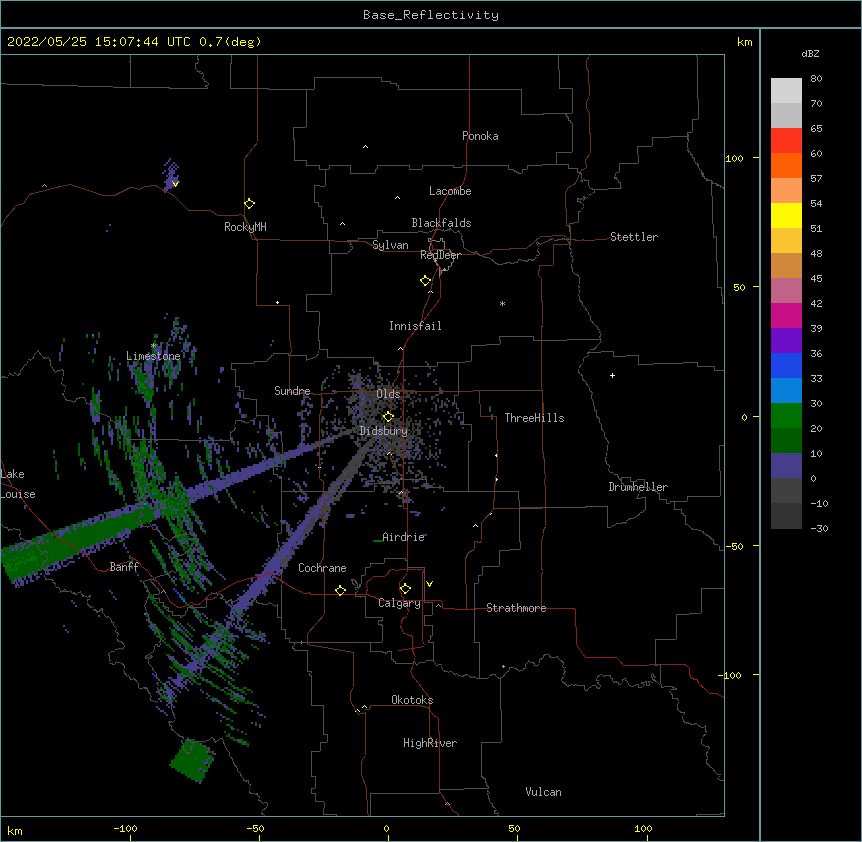Click the Airdrie label

click(404, 537)
